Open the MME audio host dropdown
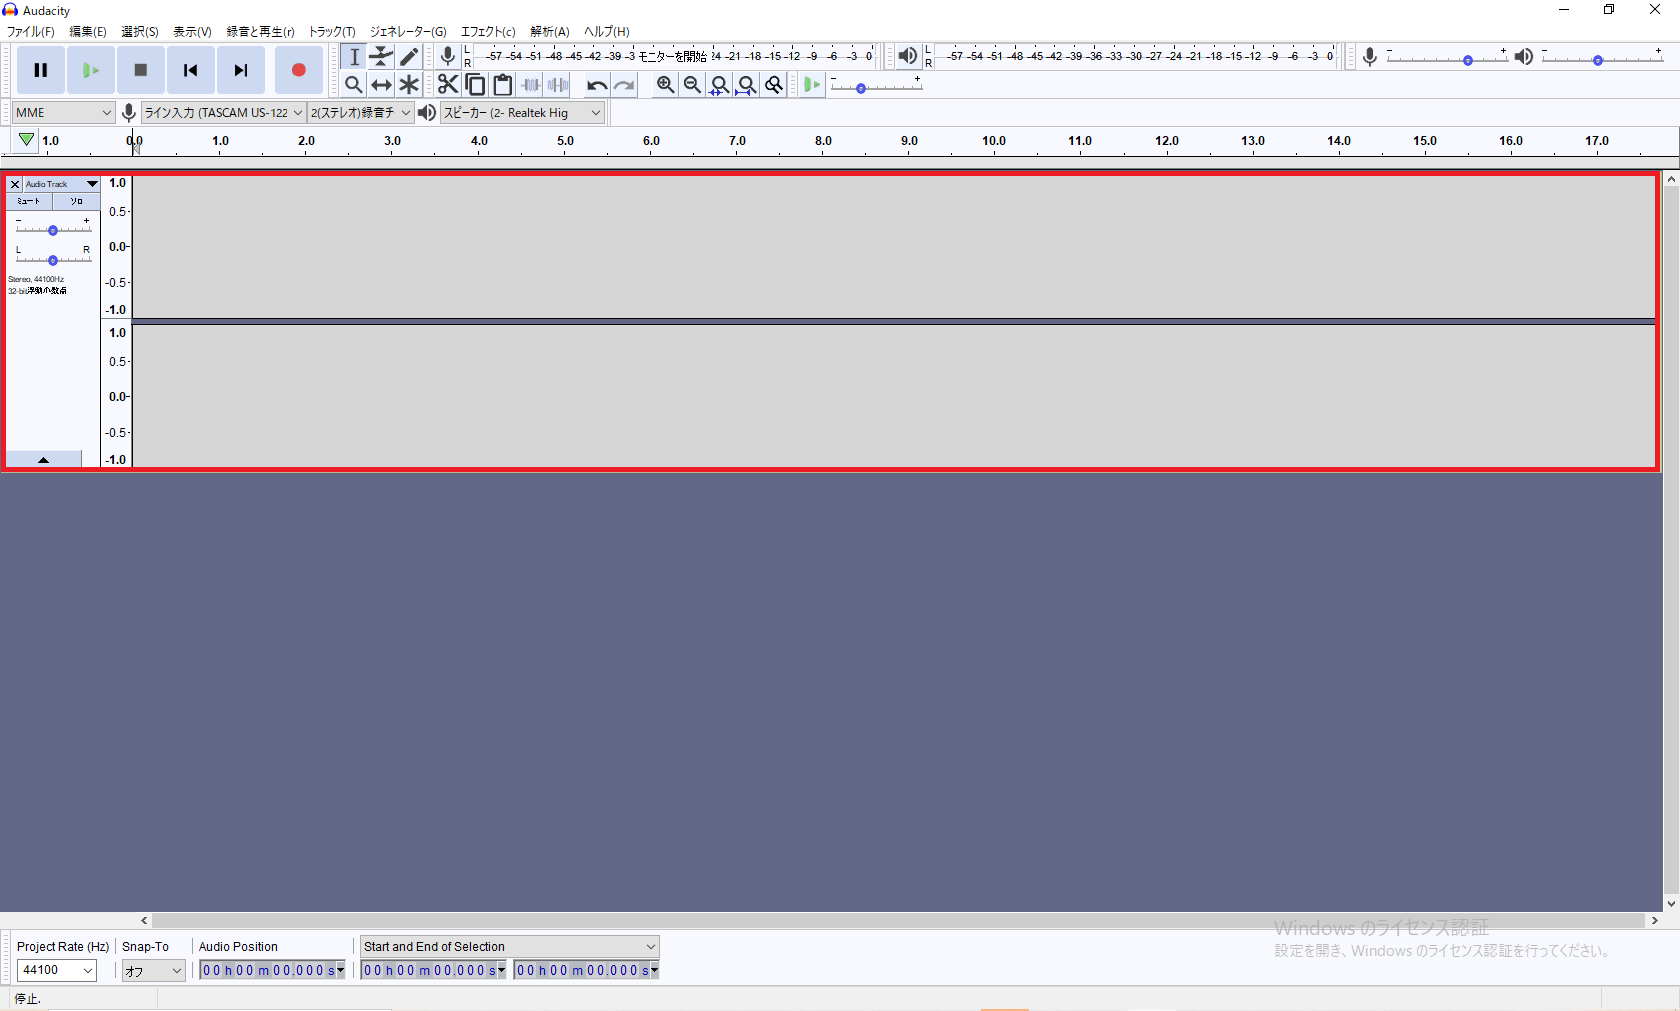The image size is (1680, 1011). pos(64,113)
